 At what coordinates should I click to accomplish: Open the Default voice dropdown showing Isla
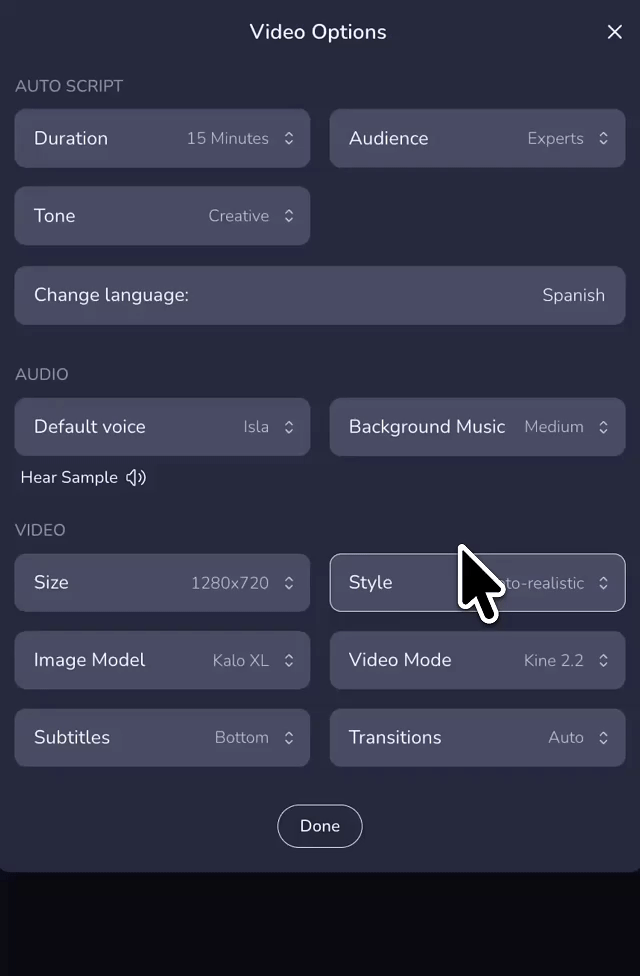[x=162, y=427]
